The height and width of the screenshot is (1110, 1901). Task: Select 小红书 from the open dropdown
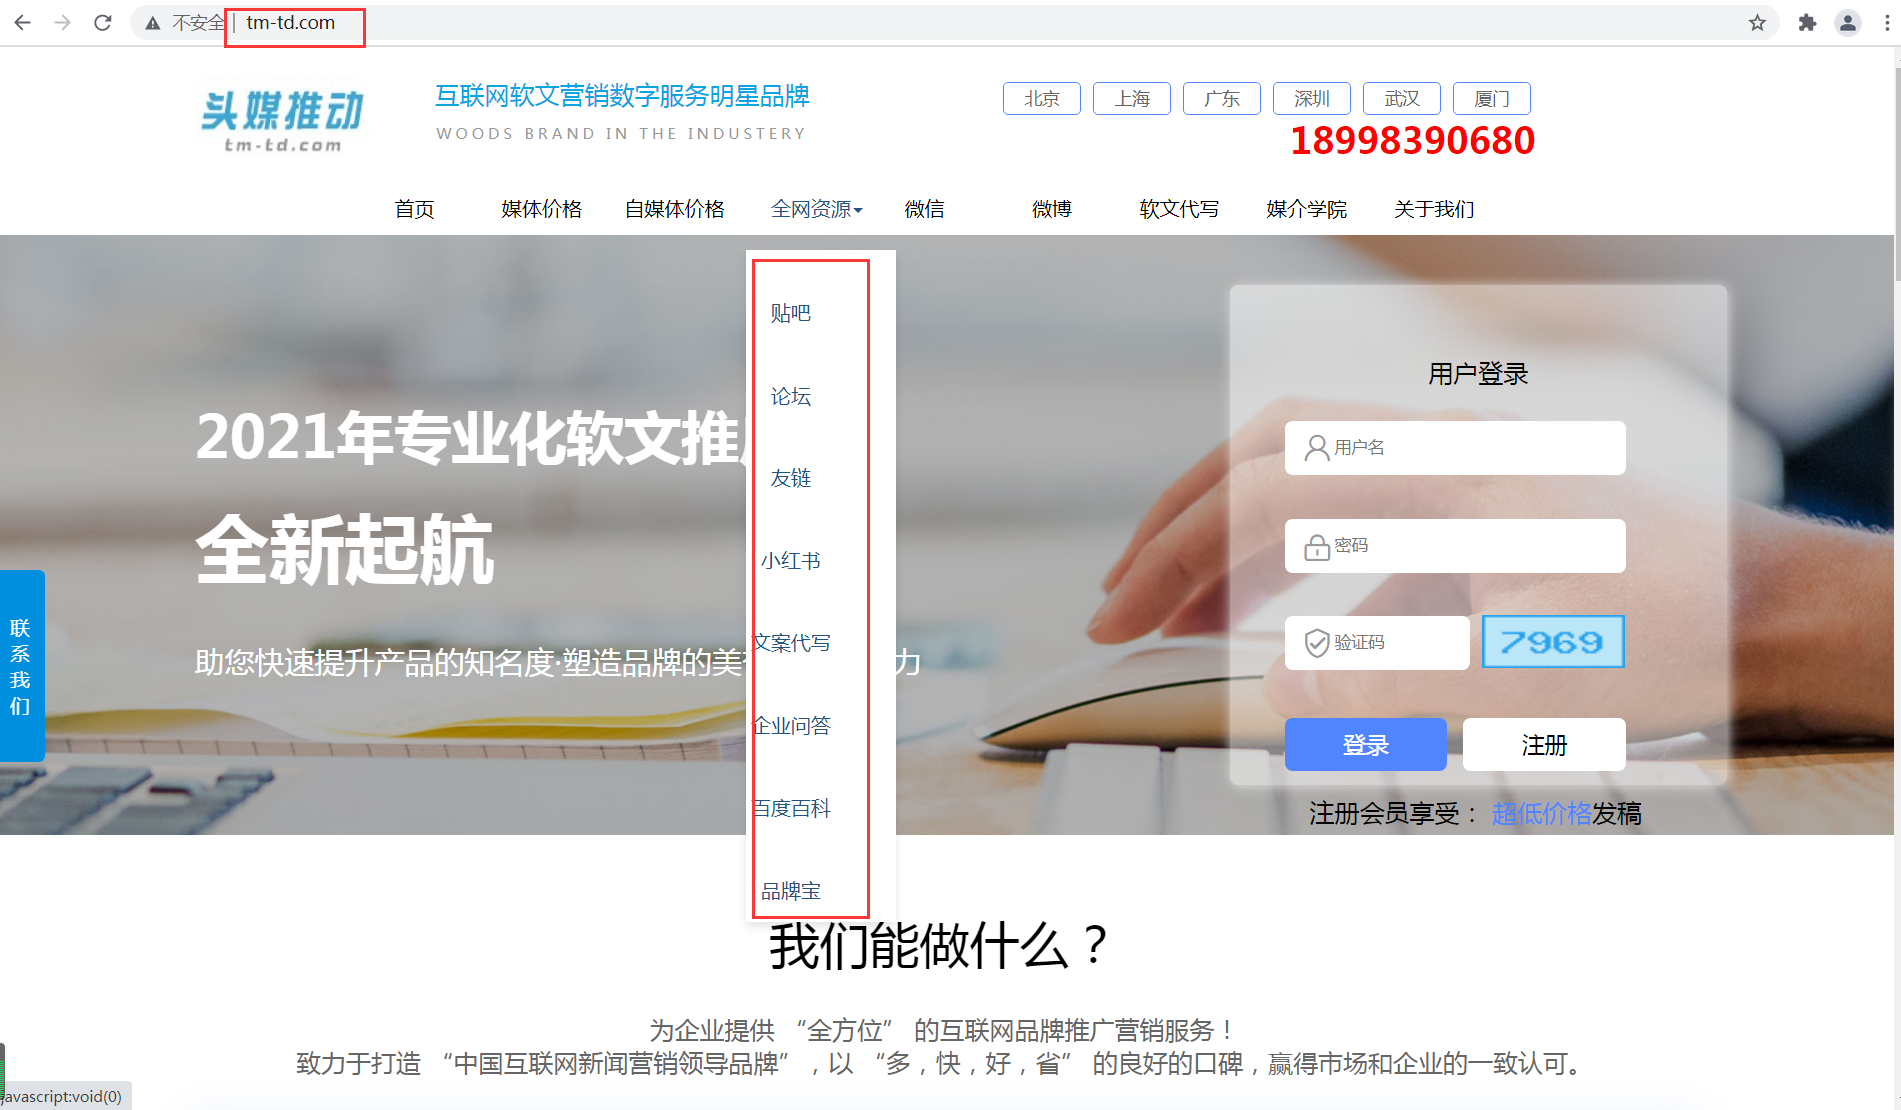[x=790, y=561]
